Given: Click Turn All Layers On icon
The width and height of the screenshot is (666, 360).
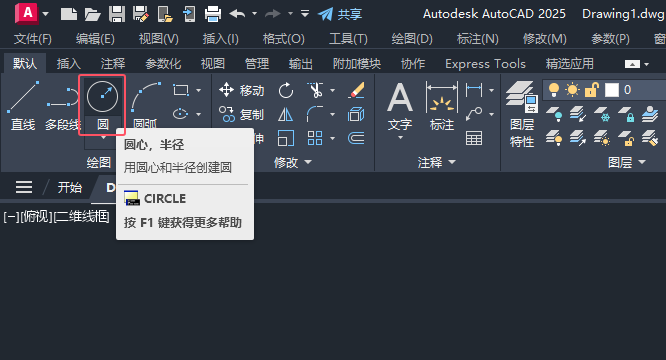Looking at the screenshot, I should [x=554, y=138].
